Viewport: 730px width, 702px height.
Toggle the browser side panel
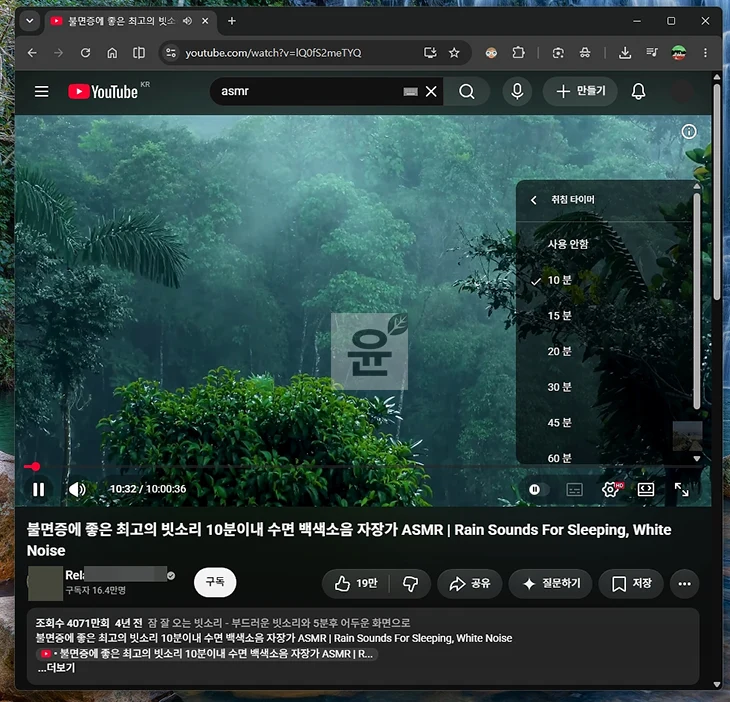[139, 53]
